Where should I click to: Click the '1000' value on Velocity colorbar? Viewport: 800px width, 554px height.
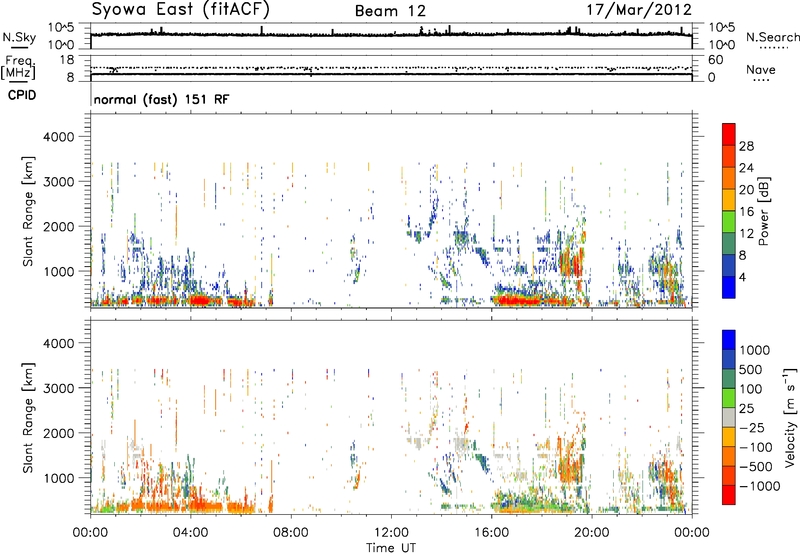(755, 350)
